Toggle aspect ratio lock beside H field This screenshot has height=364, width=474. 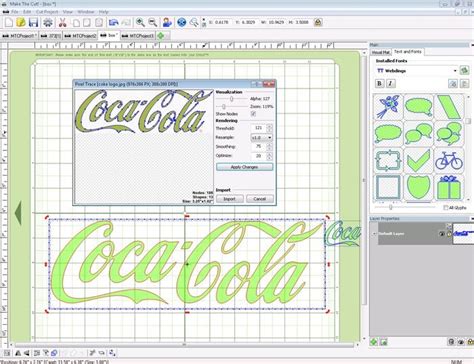318,22
